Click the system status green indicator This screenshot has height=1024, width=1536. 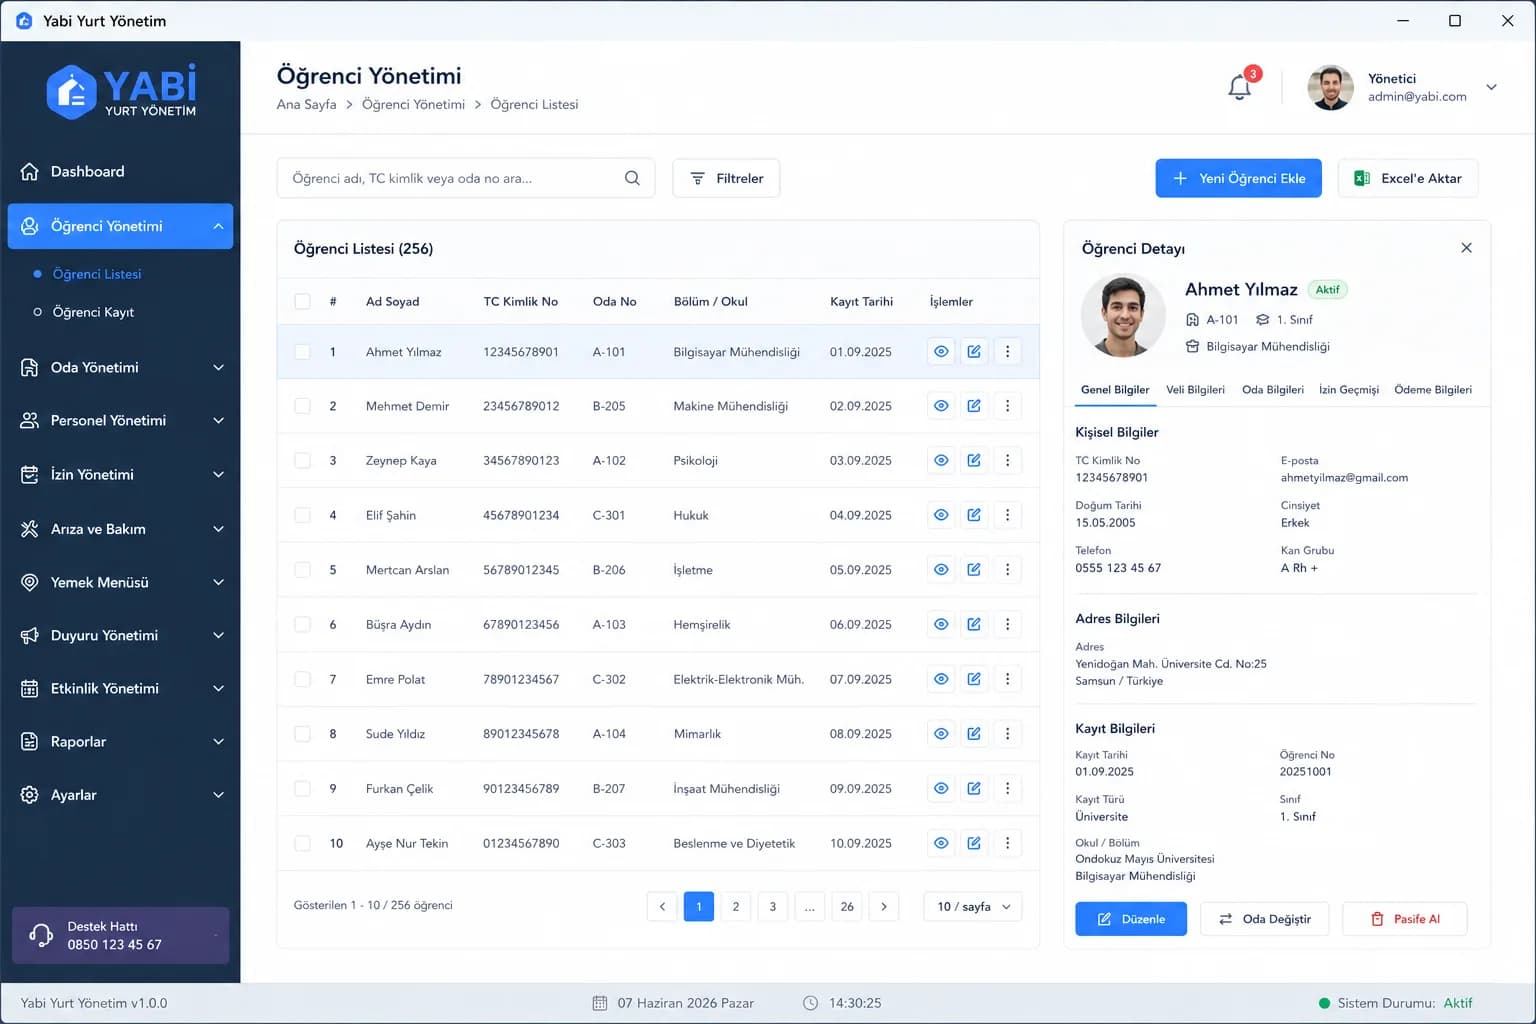[1324, 1003]
